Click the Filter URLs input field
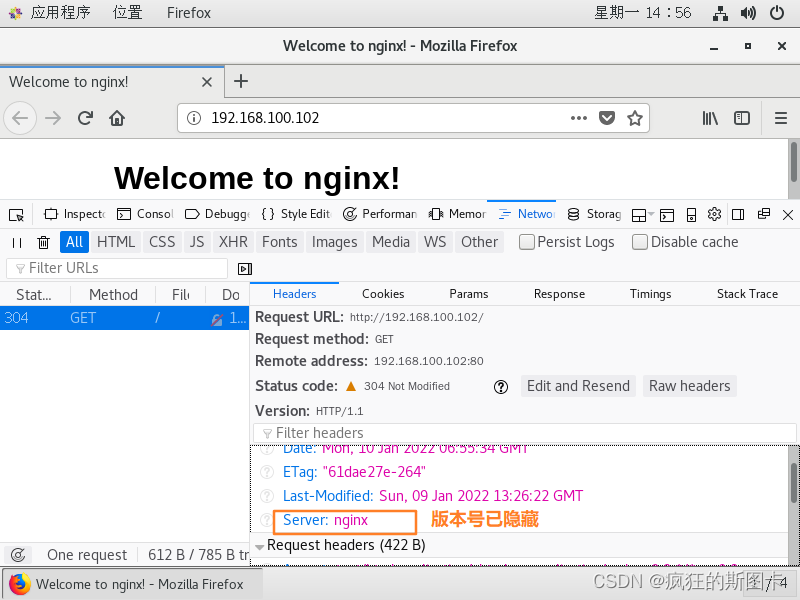The height and width of the screenshot is (600, 800). (117, 268)
